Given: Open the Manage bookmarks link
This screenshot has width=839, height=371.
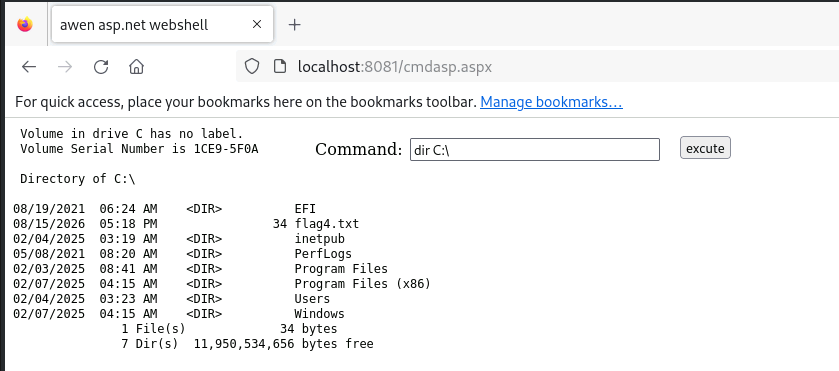Looking at the screenshot, I should 551,102.
